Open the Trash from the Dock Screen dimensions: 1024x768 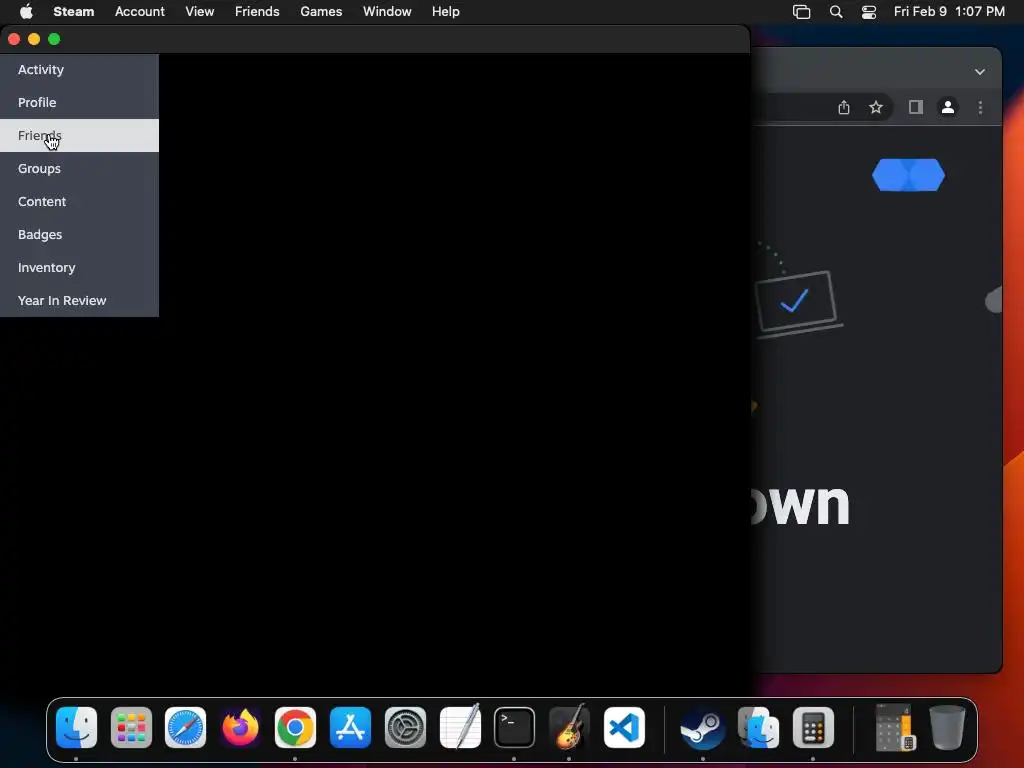coord(947,728)
